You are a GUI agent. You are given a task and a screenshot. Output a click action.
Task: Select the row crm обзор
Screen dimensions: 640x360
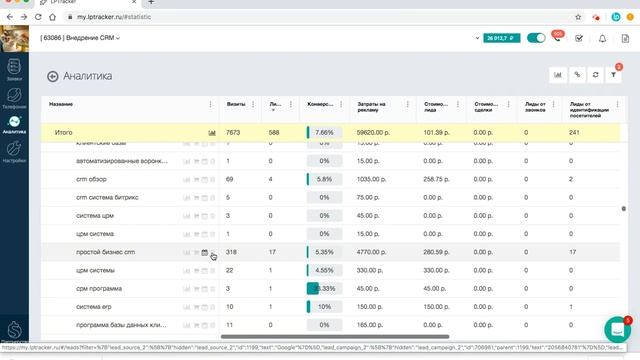(331, 179)
